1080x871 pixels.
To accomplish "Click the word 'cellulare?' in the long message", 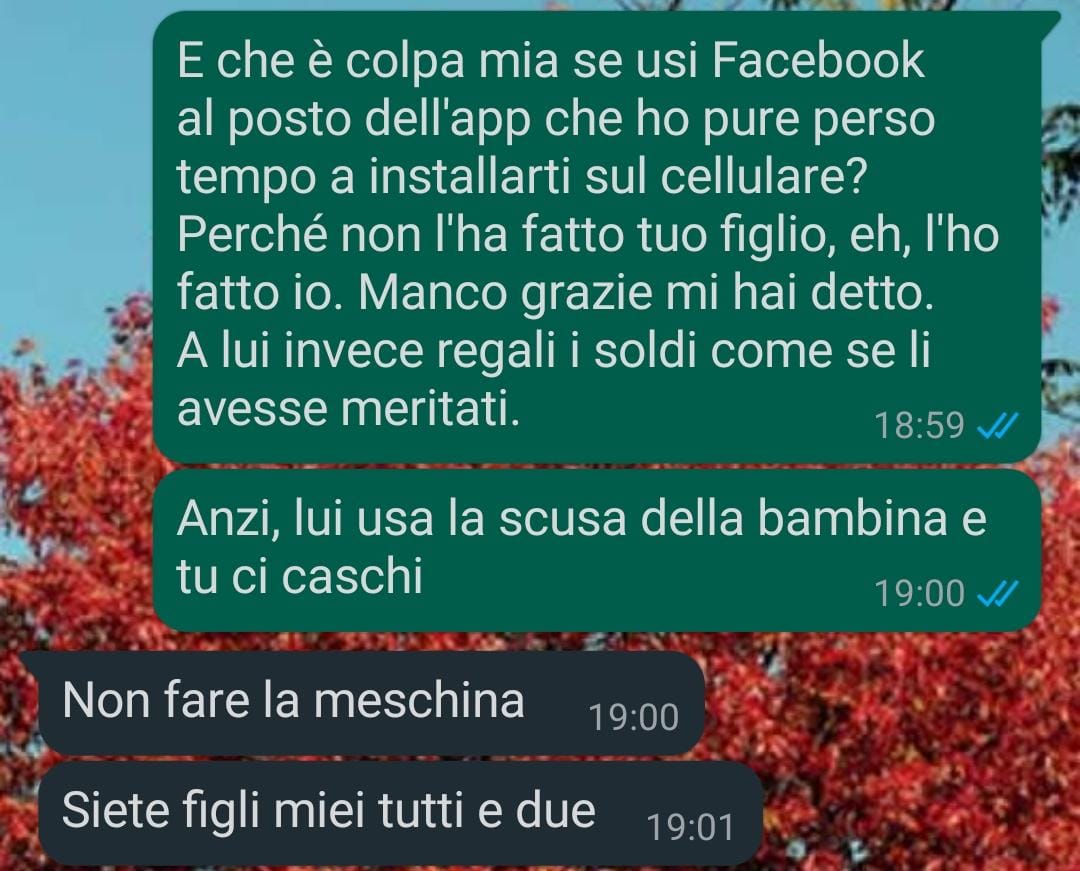I will (762, 177).
